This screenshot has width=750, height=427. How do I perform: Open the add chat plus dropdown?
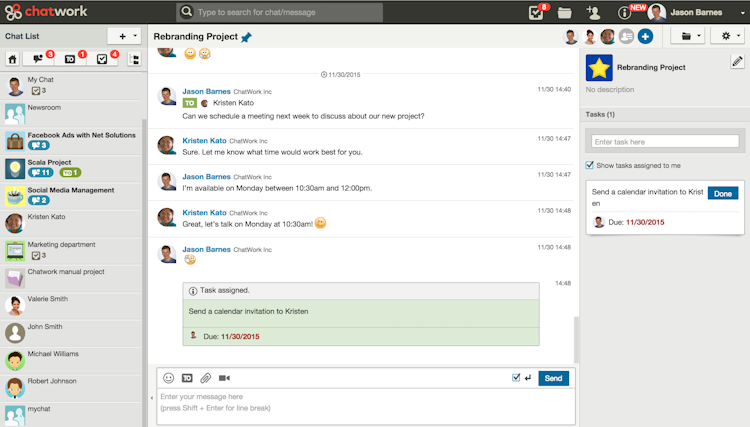[x=124, y=36]
